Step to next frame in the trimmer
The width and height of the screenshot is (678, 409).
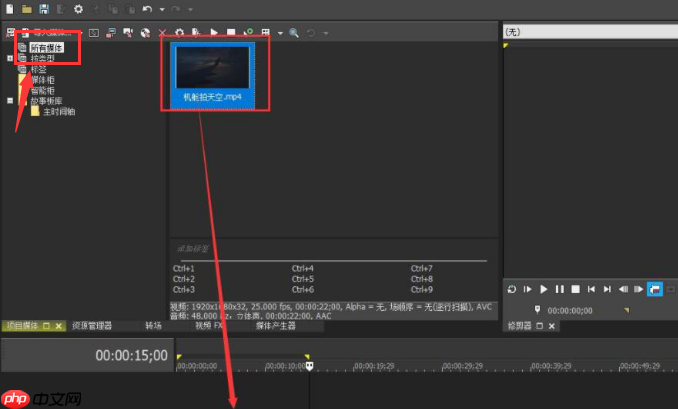639,289
